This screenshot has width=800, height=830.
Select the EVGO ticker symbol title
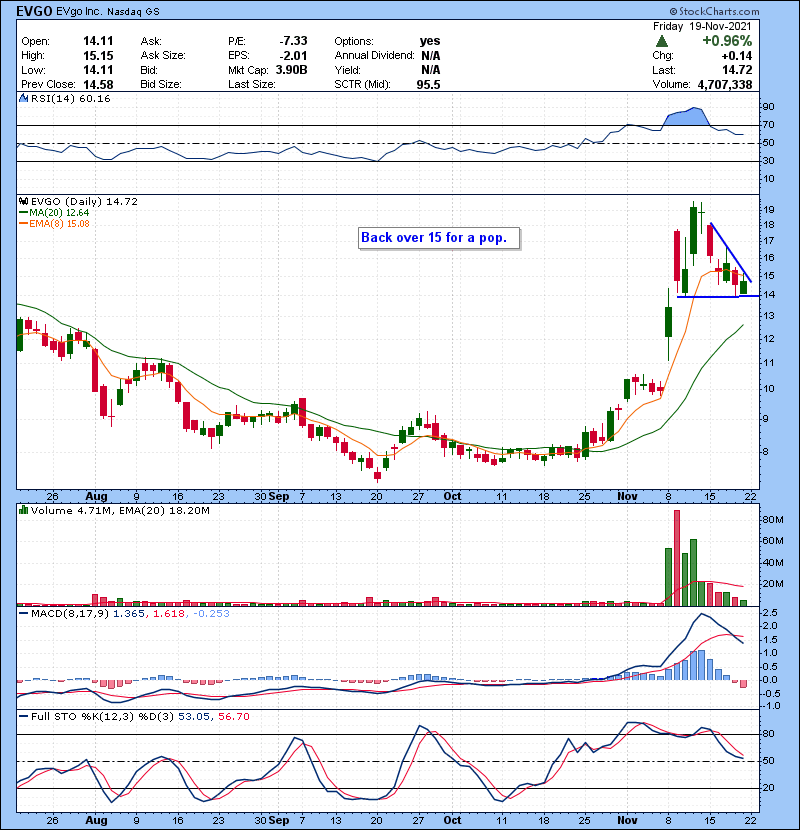pos(34,11)
